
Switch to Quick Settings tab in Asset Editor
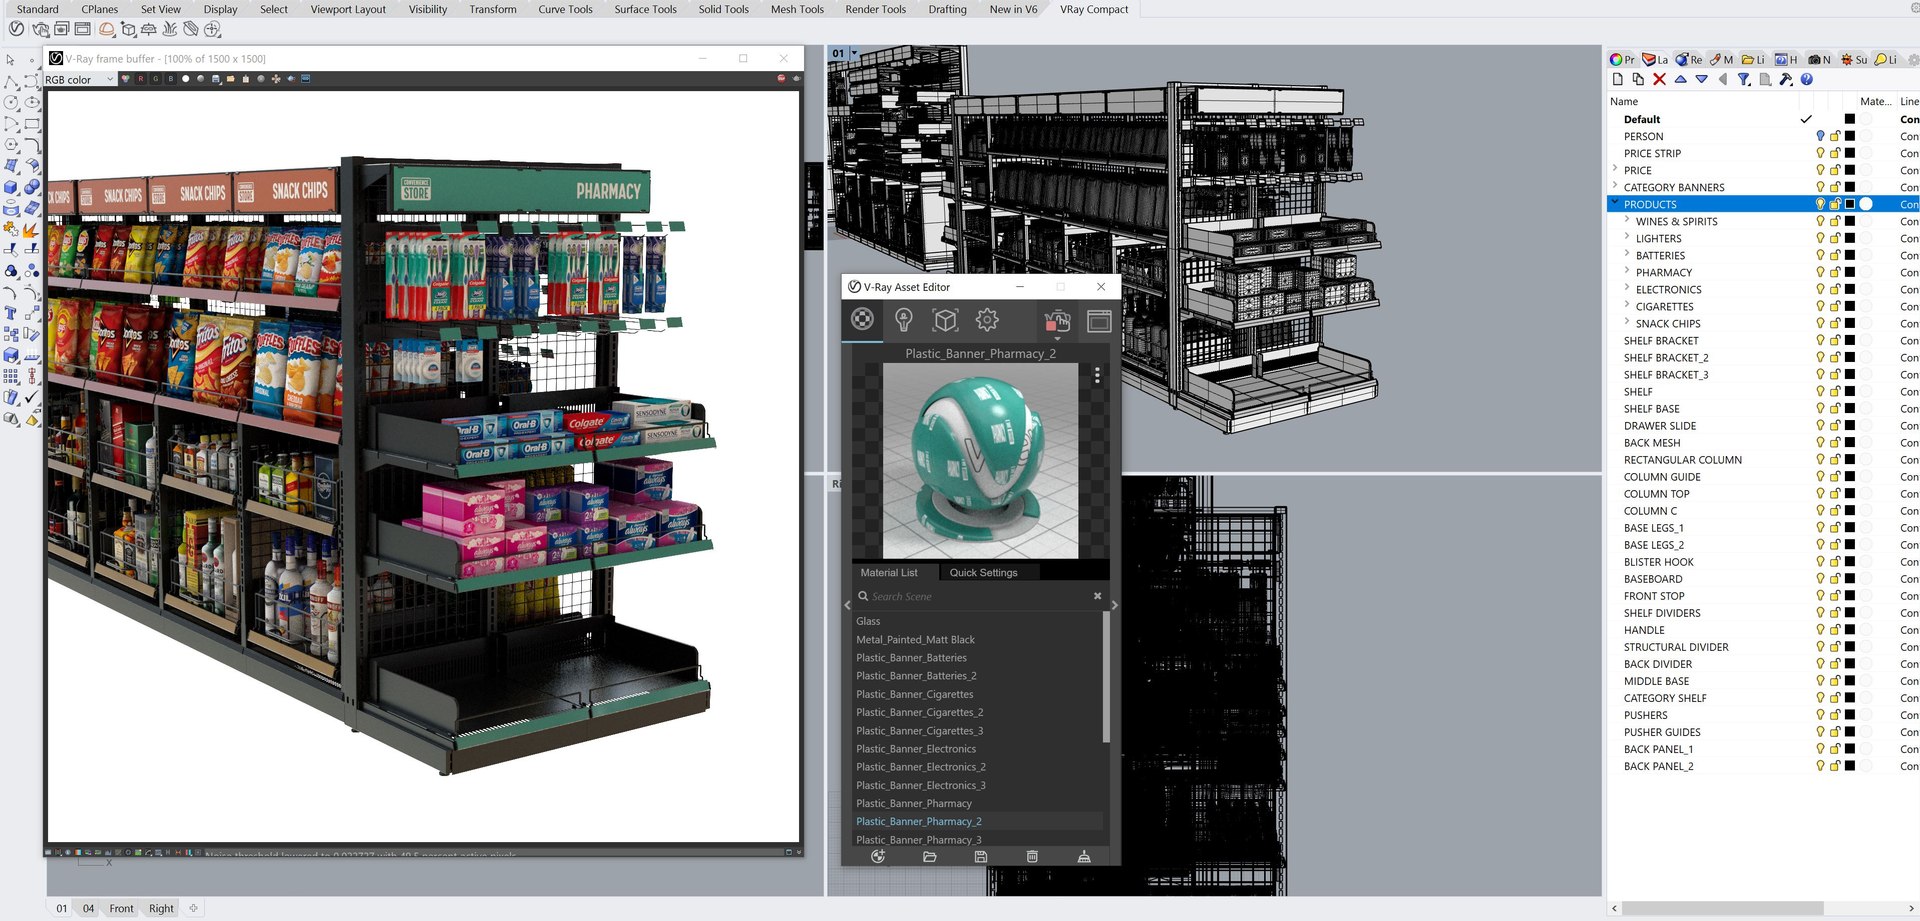pos(983,572)
